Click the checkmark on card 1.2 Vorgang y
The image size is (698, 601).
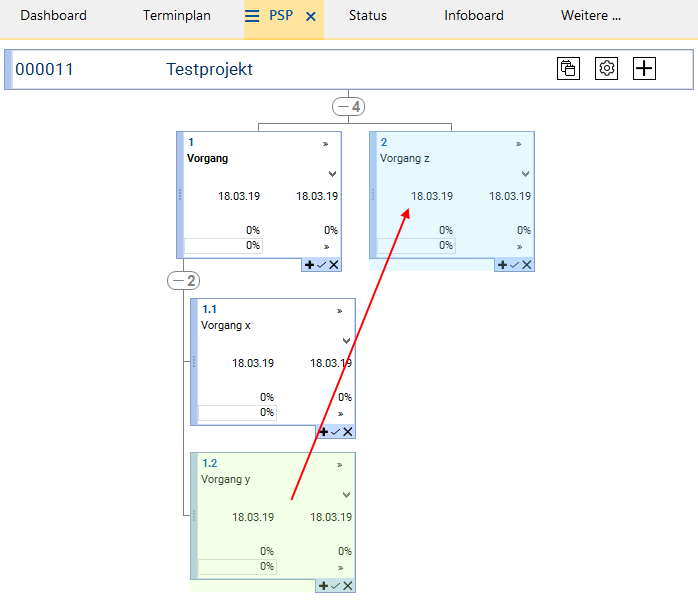pyautogui.click(x=336, y=586)
